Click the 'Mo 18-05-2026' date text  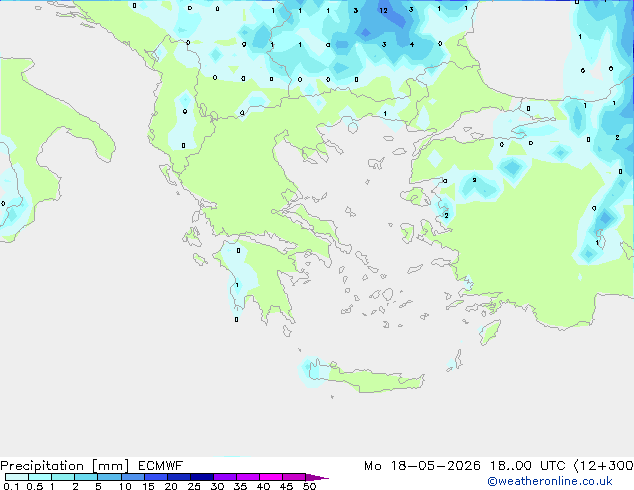[x=422, y=466]
